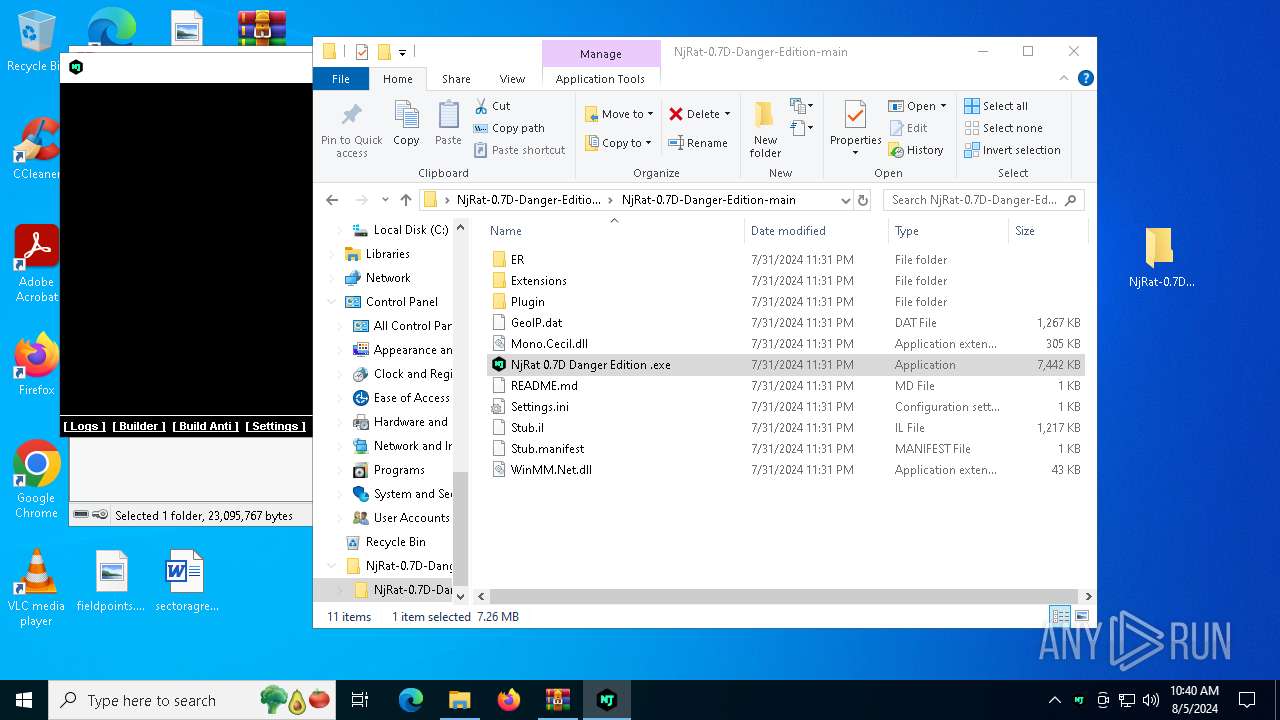Open the Builder link in NjRat
This screenshot has width=1280, height=720.
point(139,426)
